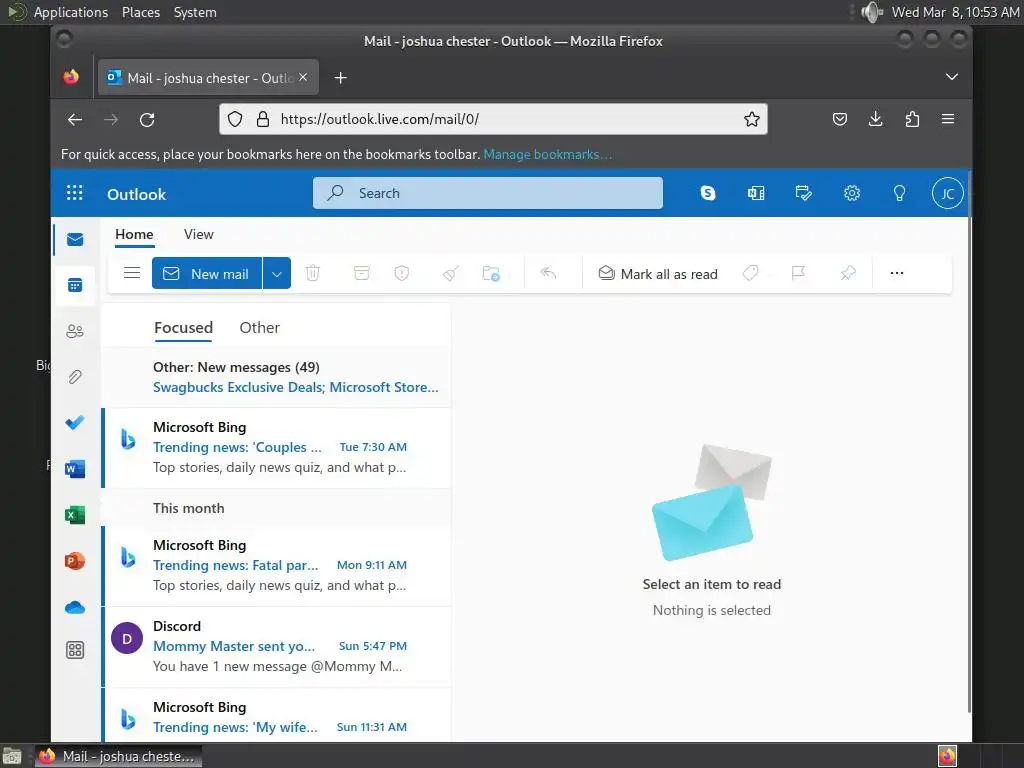The width and height of the screenshot is (1024, 768).
Task: Open the Firefox hamburger menu
Action: click(948, 119)
